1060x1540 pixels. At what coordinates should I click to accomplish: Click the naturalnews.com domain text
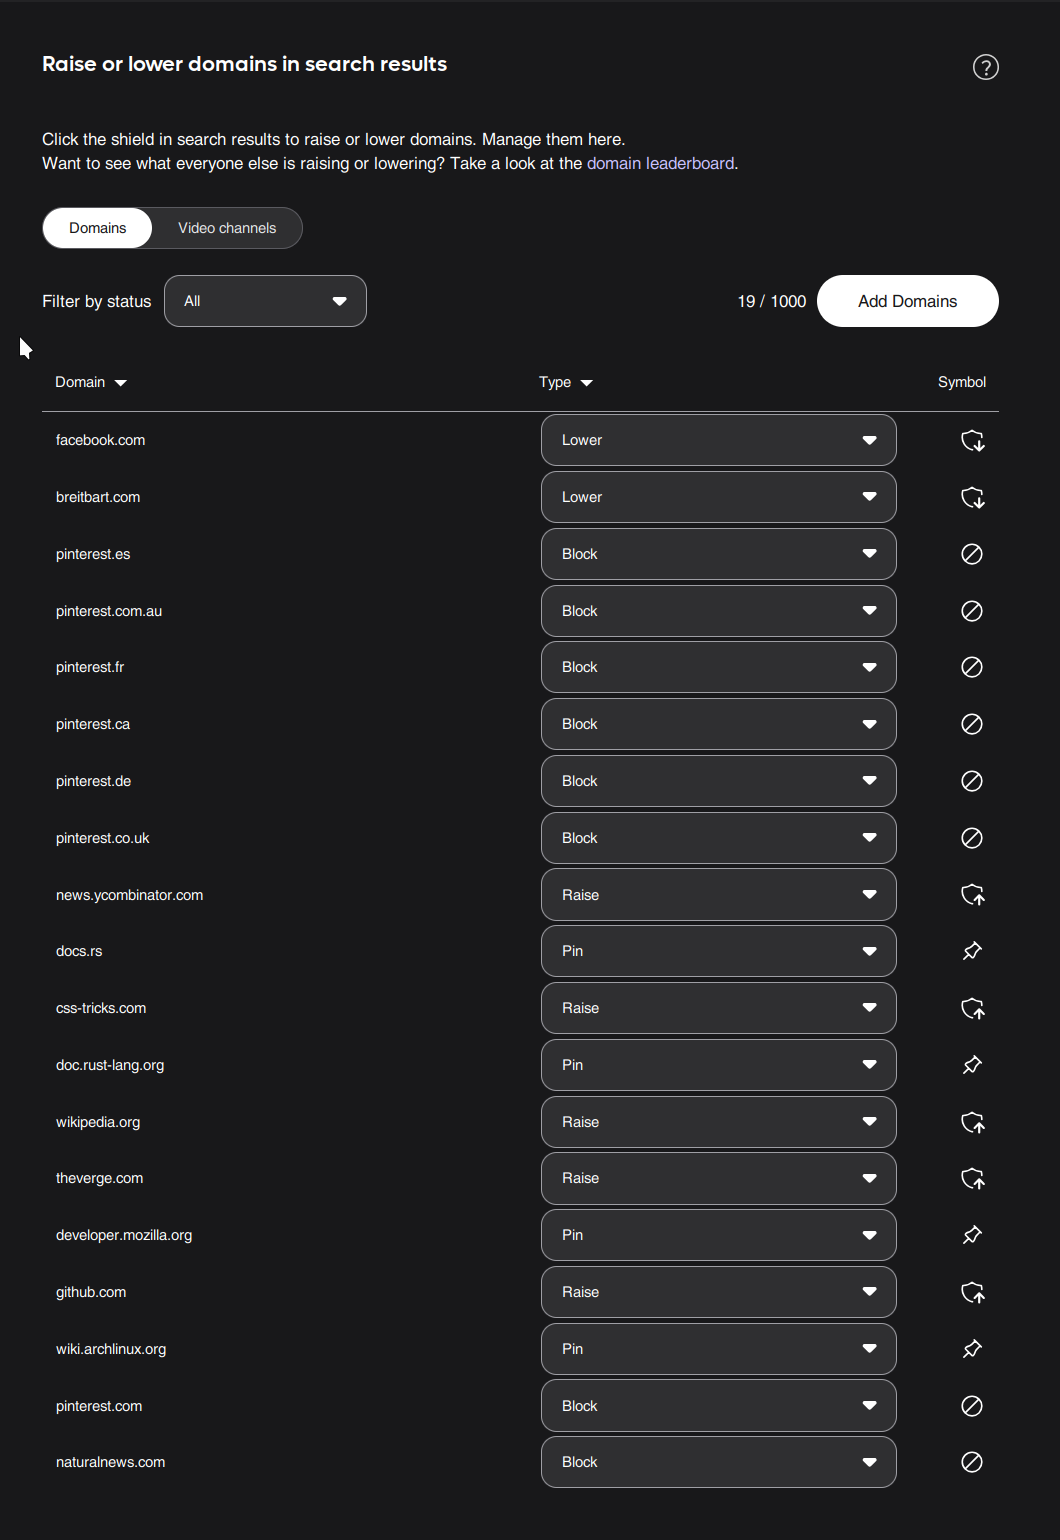tap(110, 1462)
